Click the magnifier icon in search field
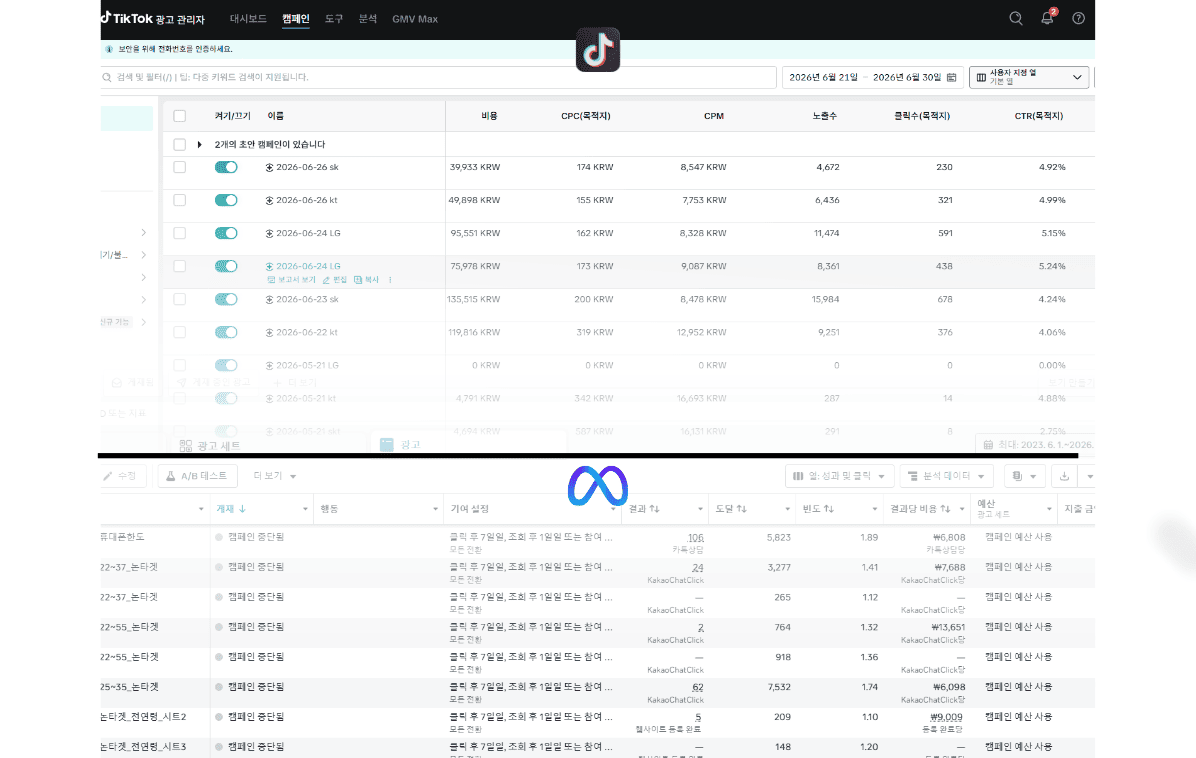This screenshot has height=758, width=1196. [x=107, y=77]
